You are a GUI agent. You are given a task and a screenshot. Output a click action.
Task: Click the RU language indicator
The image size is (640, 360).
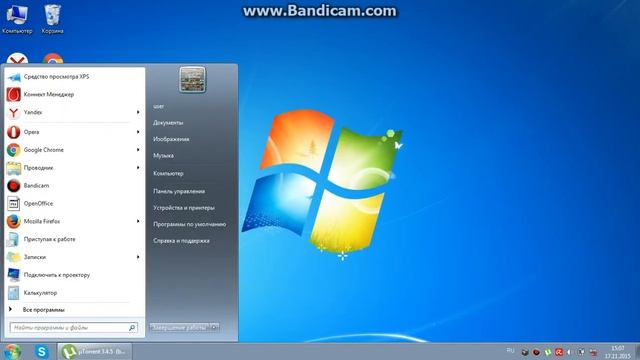coord(510,351)
